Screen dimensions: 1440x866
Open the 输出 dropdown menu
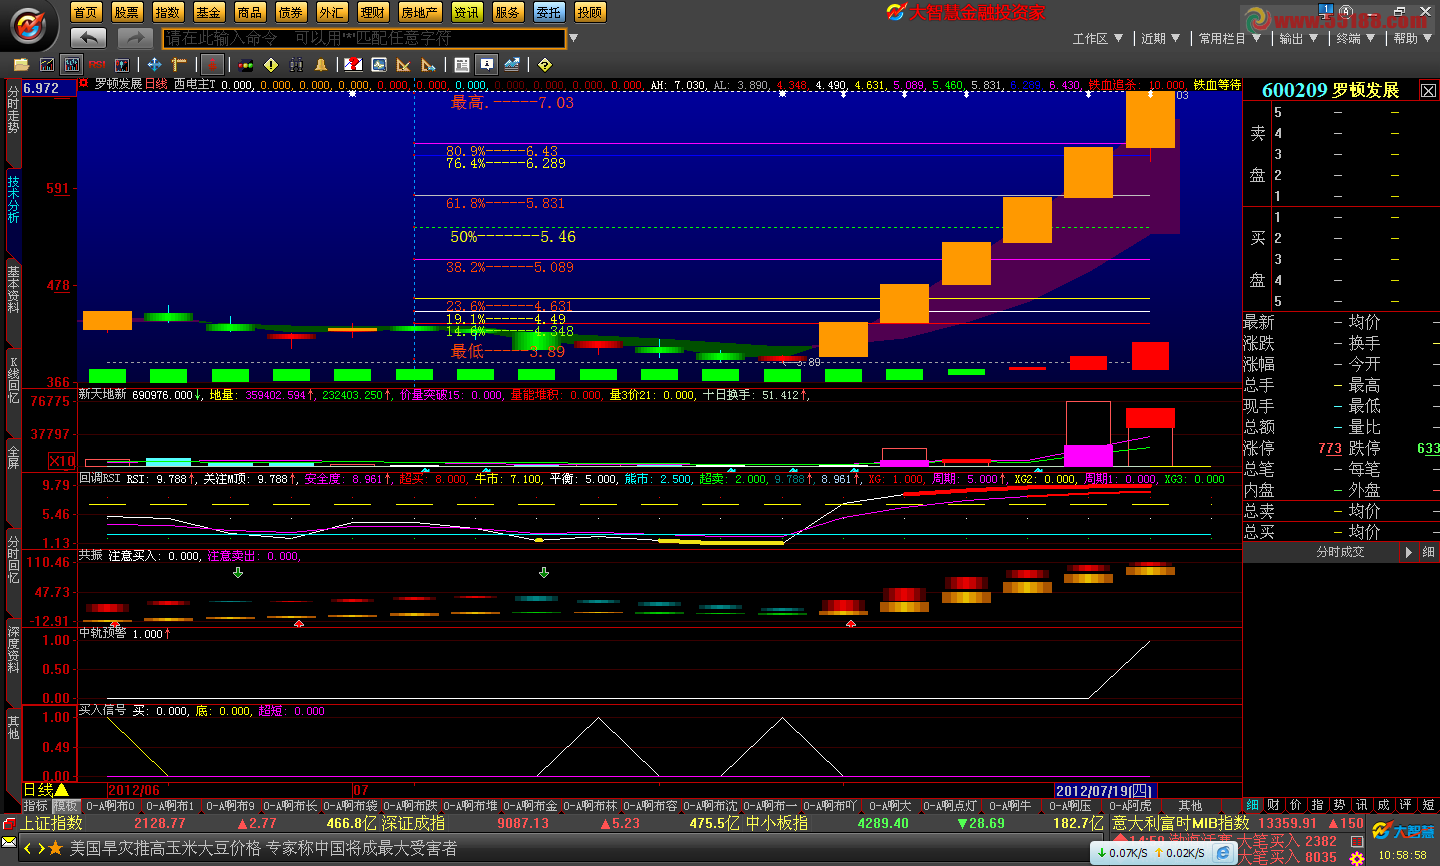[1298, 38]
